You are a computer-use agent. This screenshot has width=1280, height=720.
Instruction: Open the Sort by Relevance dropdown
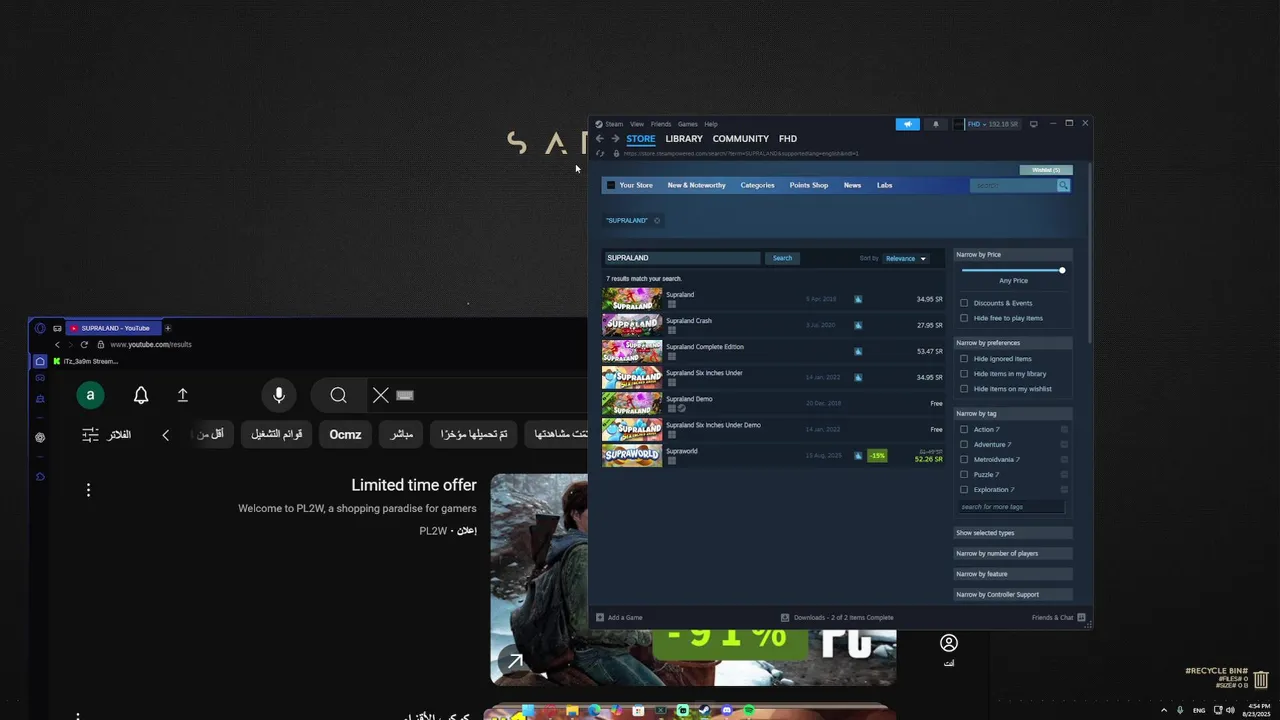(906, 258)
